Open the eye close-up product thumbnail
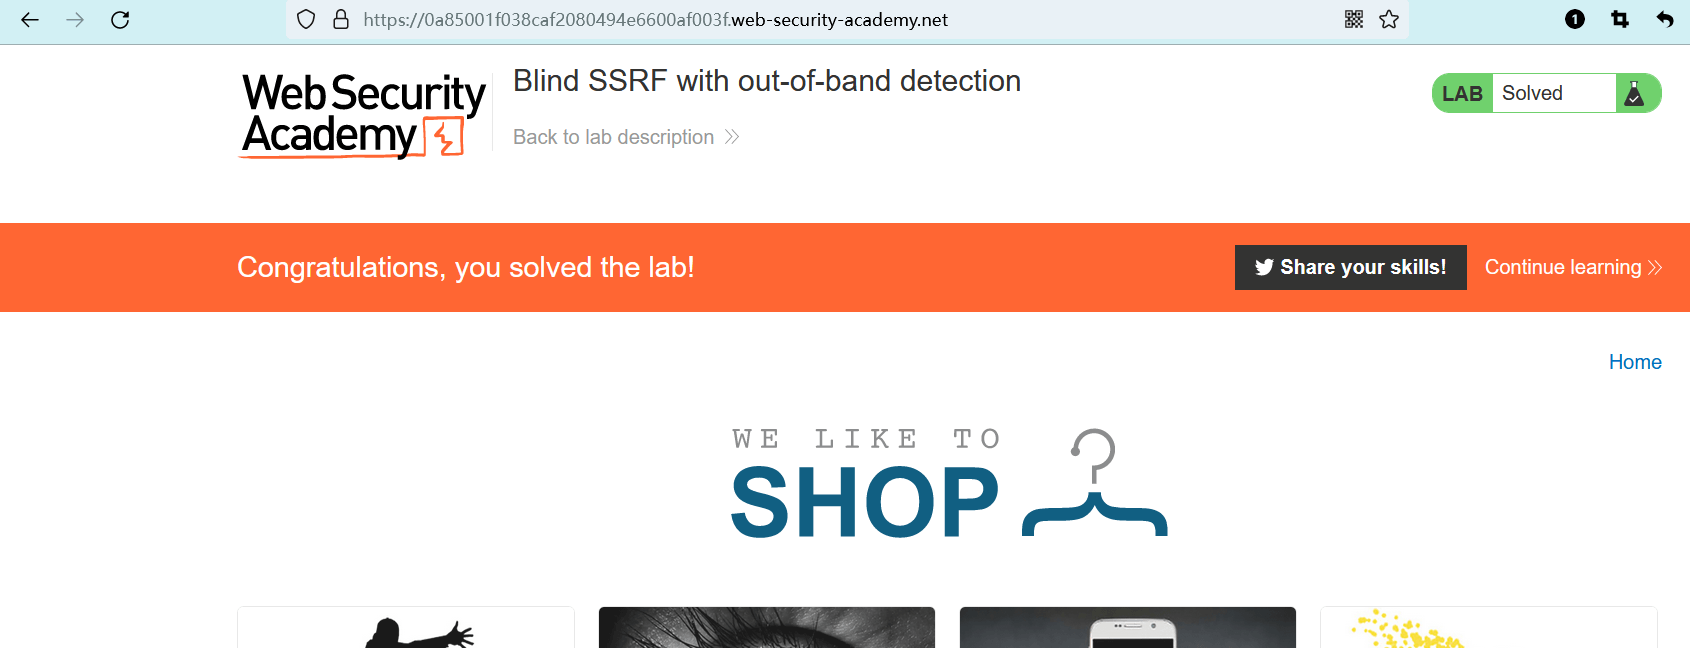1690x648 pixels. (x=767, y=628)
